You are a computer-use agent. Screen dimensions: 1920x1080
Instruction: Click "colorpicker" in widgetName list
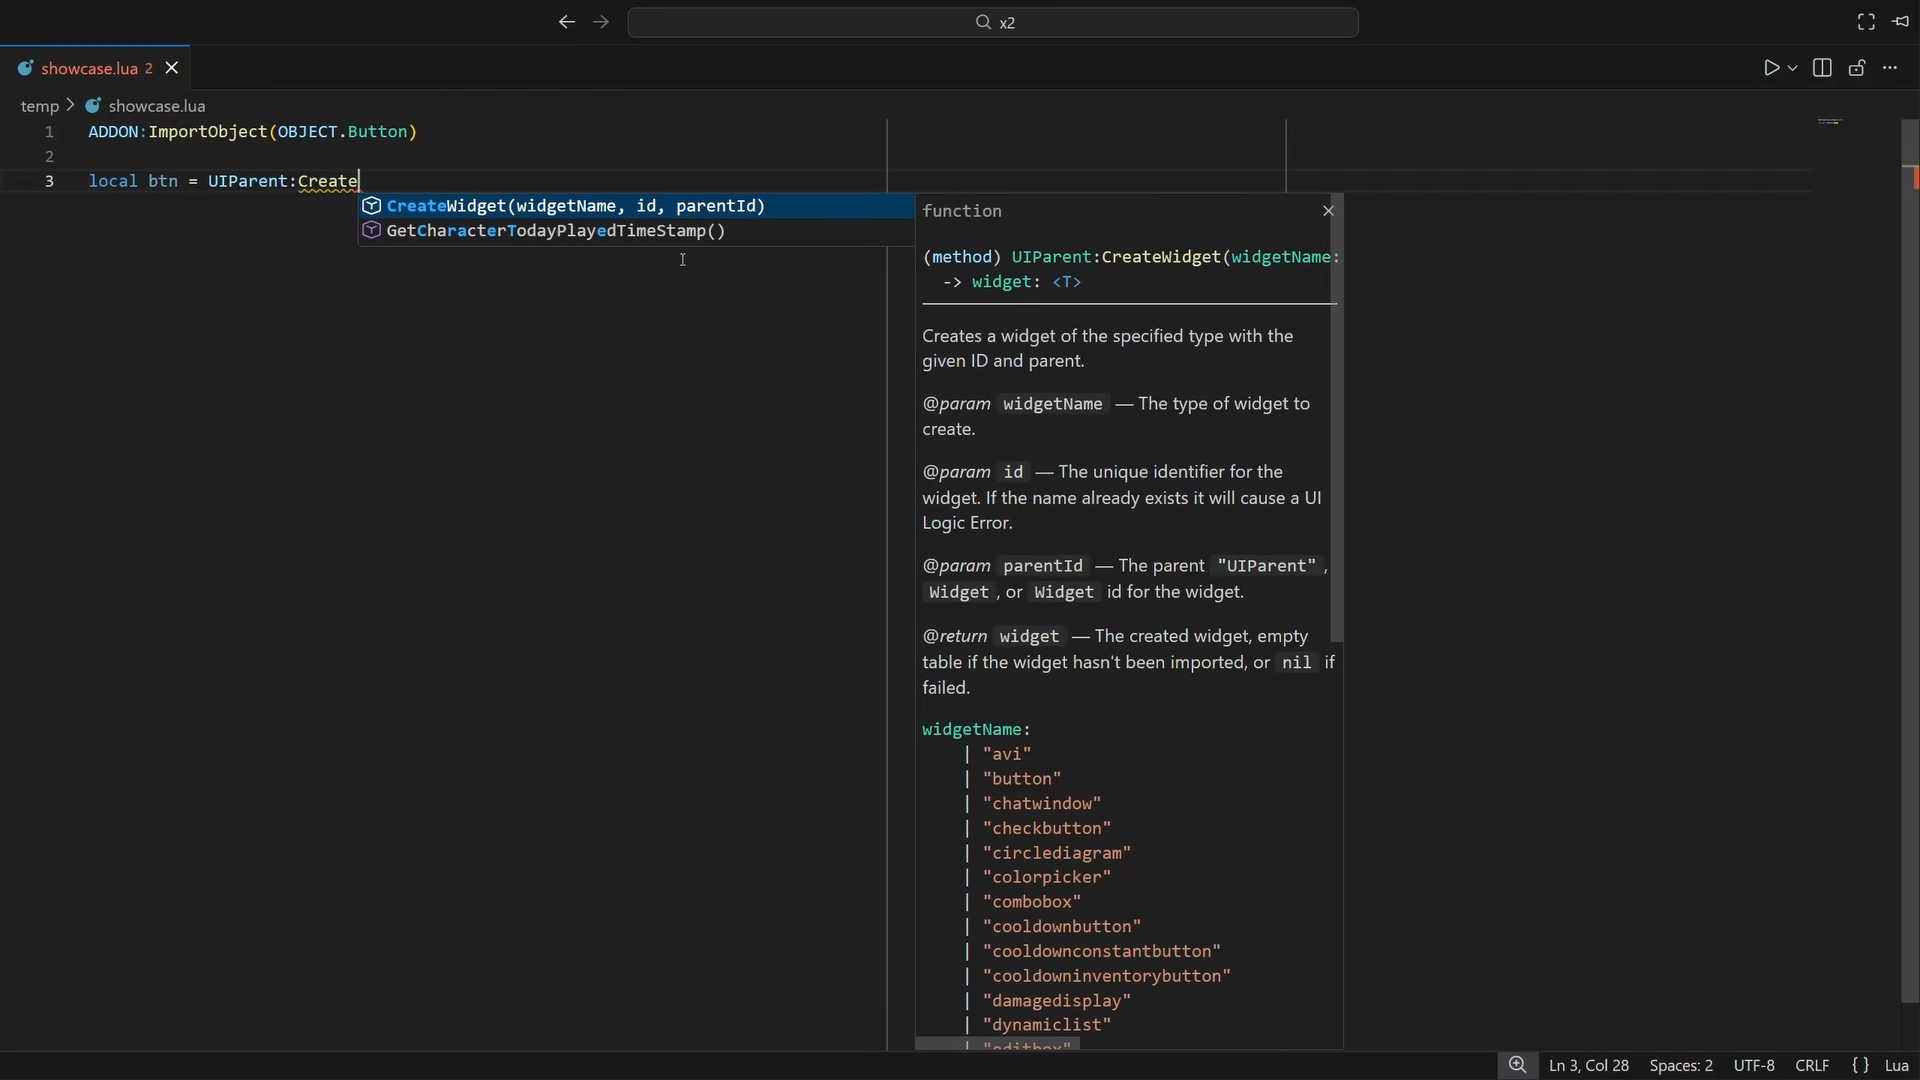pyautogui.click(x=1047, y=877)
